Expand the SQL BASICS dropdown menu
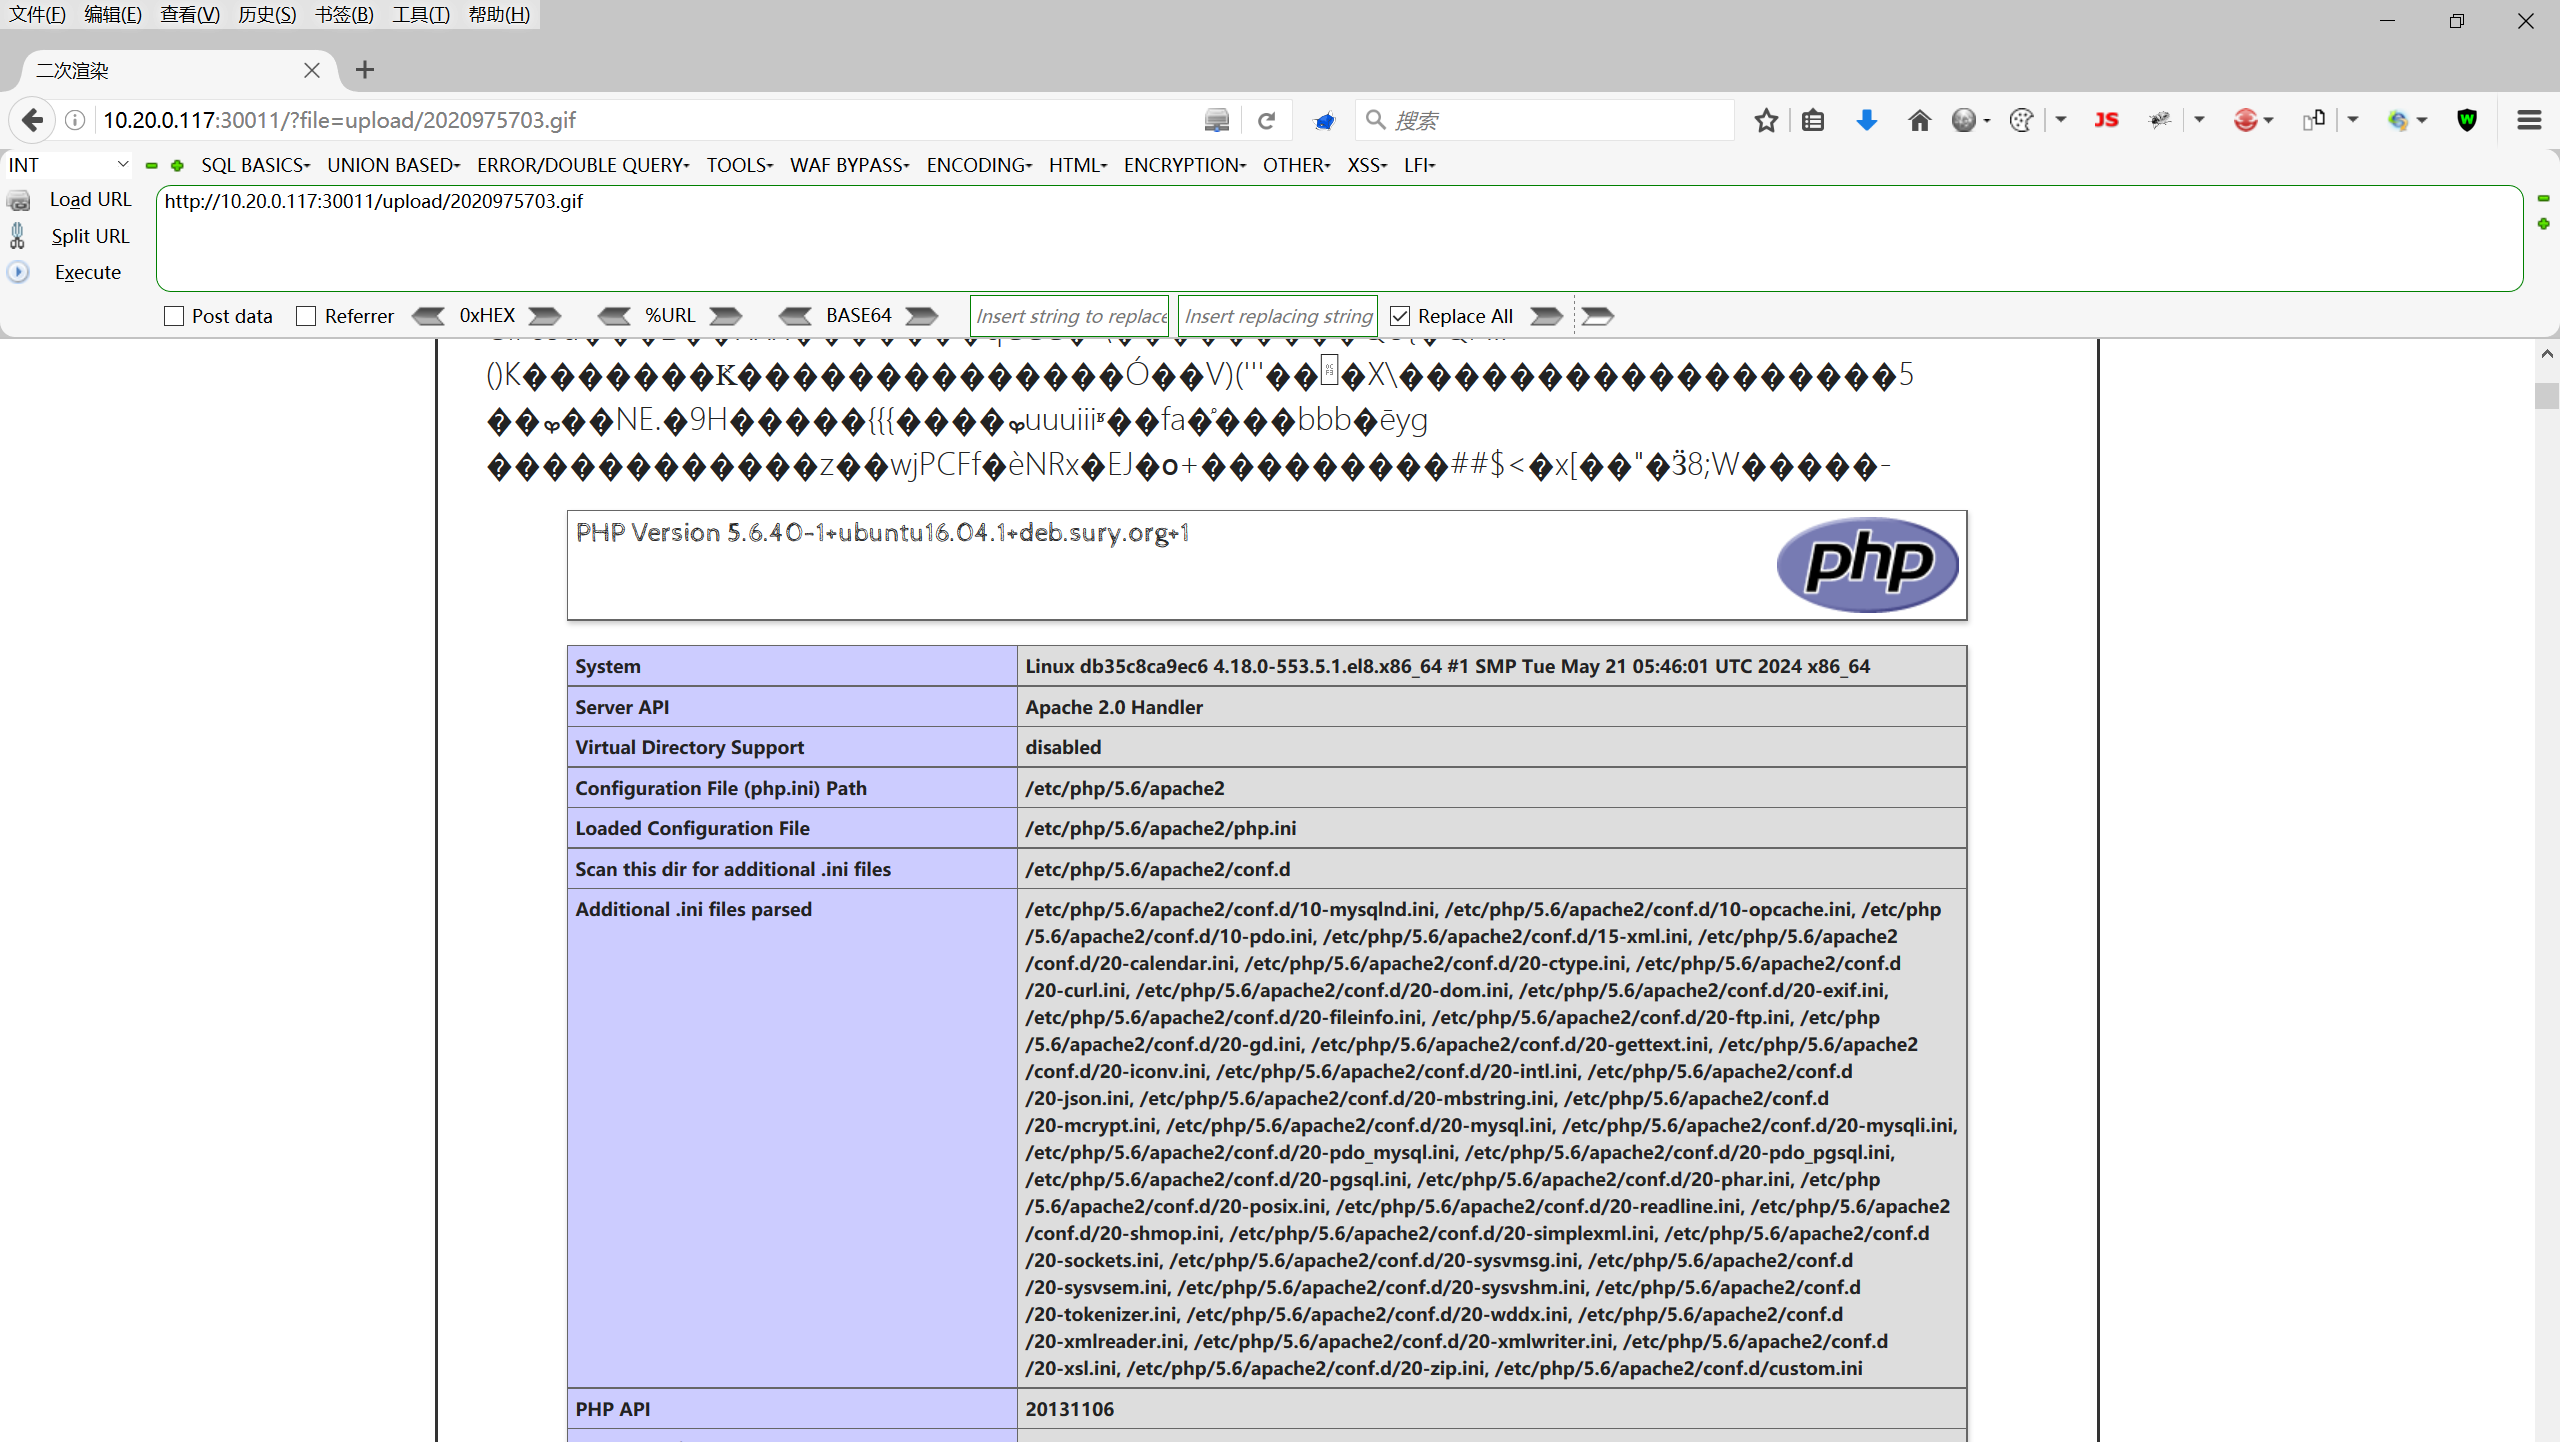Screen dimensions: 2560x1442 pos(255,165)
